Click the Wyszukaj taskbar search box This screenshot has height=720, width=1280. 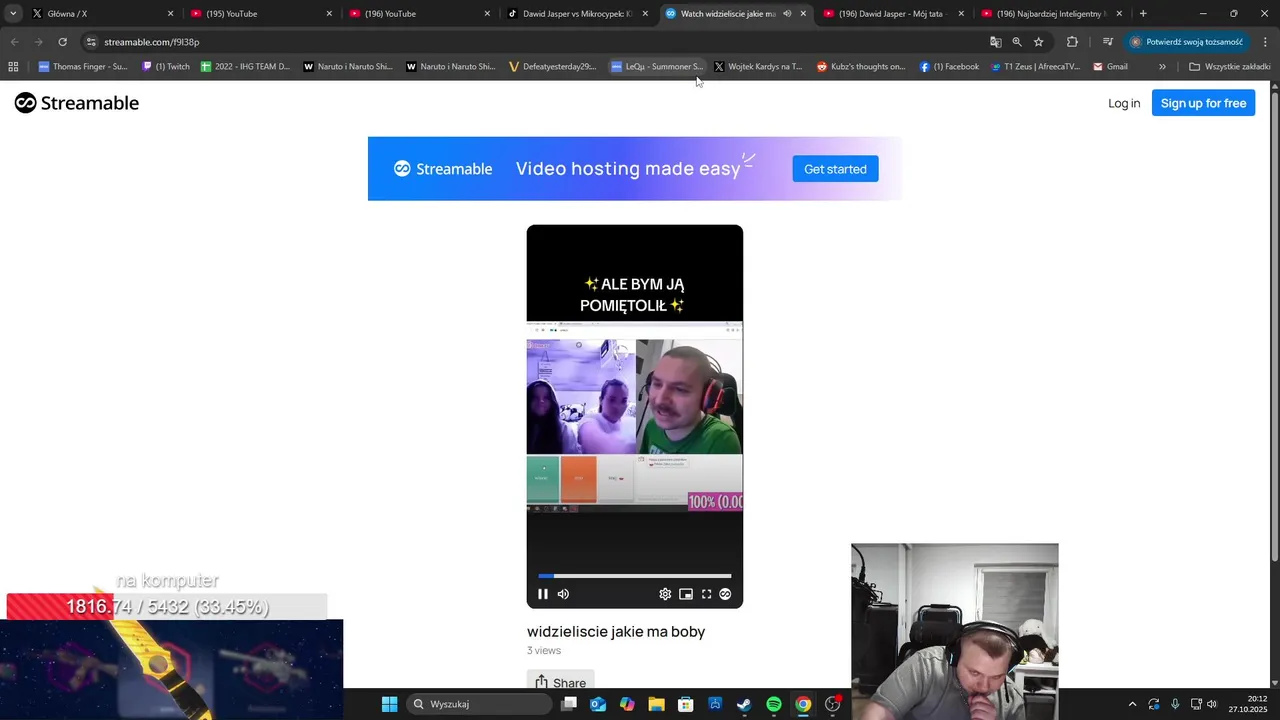(x=479, y=704)
